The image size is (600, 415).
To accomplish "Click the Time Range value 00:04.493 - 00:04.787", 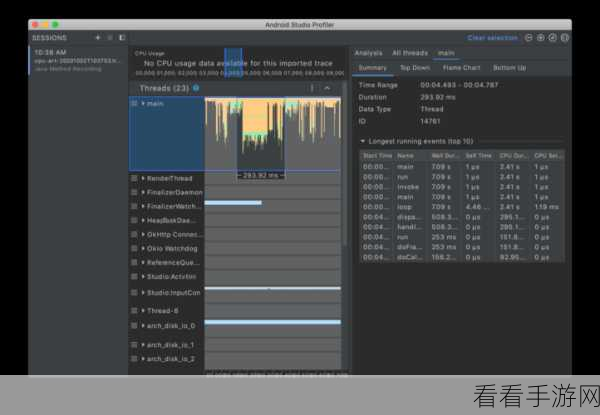I will pyautogui.click(x=459, y=85).
